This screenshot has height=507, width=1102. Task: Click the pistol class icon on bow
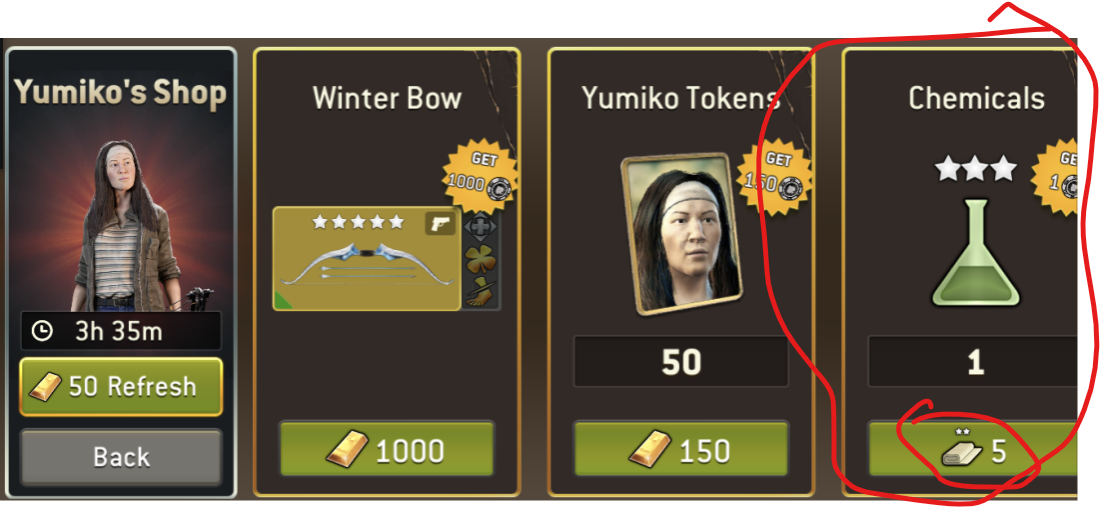(x=441, y=224)
